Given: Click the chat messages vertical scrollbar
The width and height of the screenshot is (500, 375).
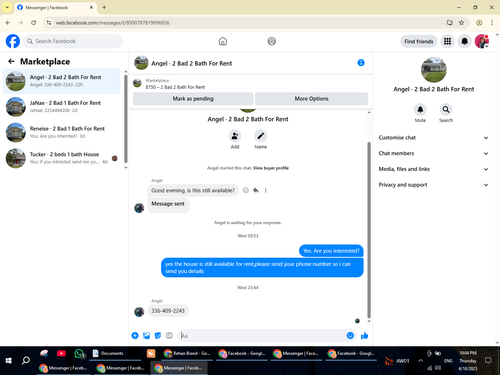Looking at the screenshot, I should (369, 230).
